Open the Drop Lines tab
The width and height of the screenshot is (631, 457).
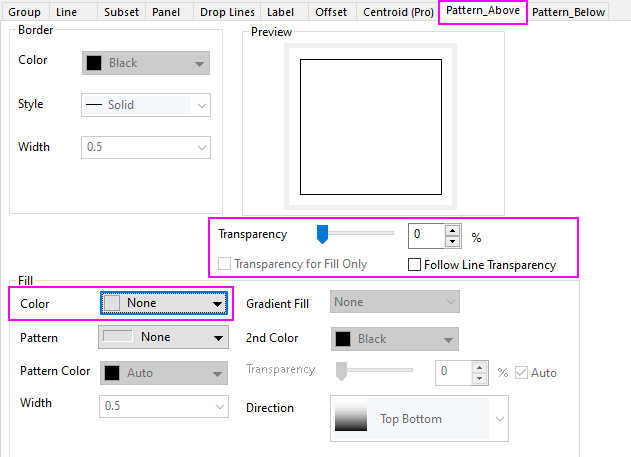pyautogui.click(x=225, y=12)
